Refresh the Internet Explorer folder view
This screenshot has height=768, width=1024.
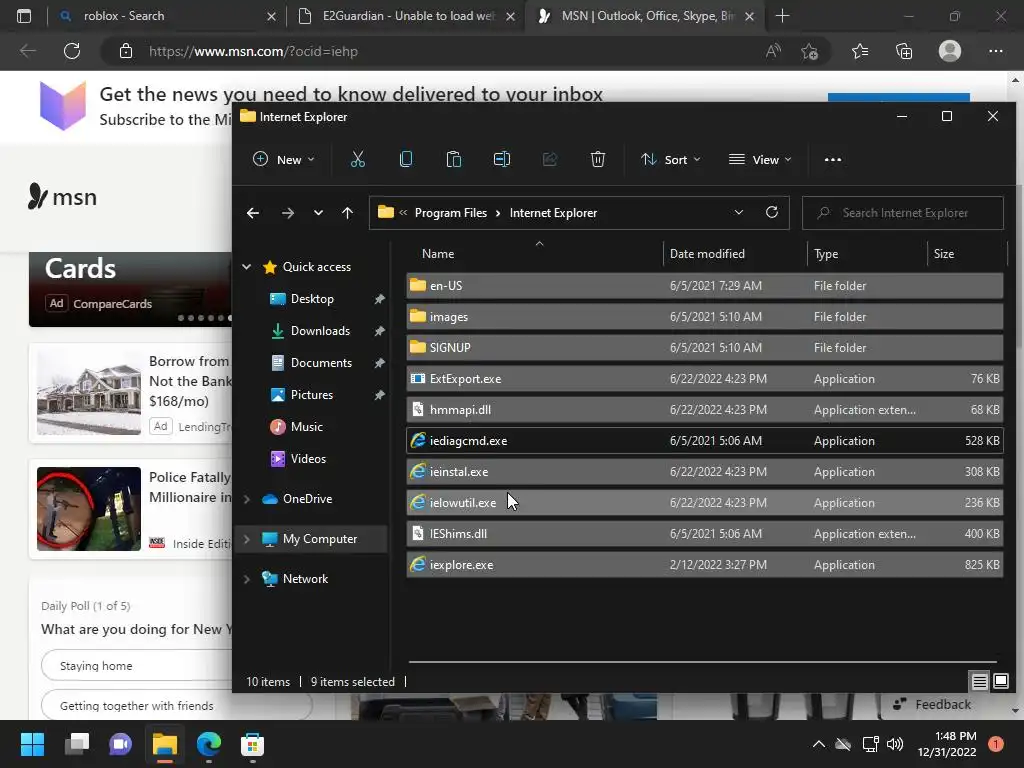771,212
